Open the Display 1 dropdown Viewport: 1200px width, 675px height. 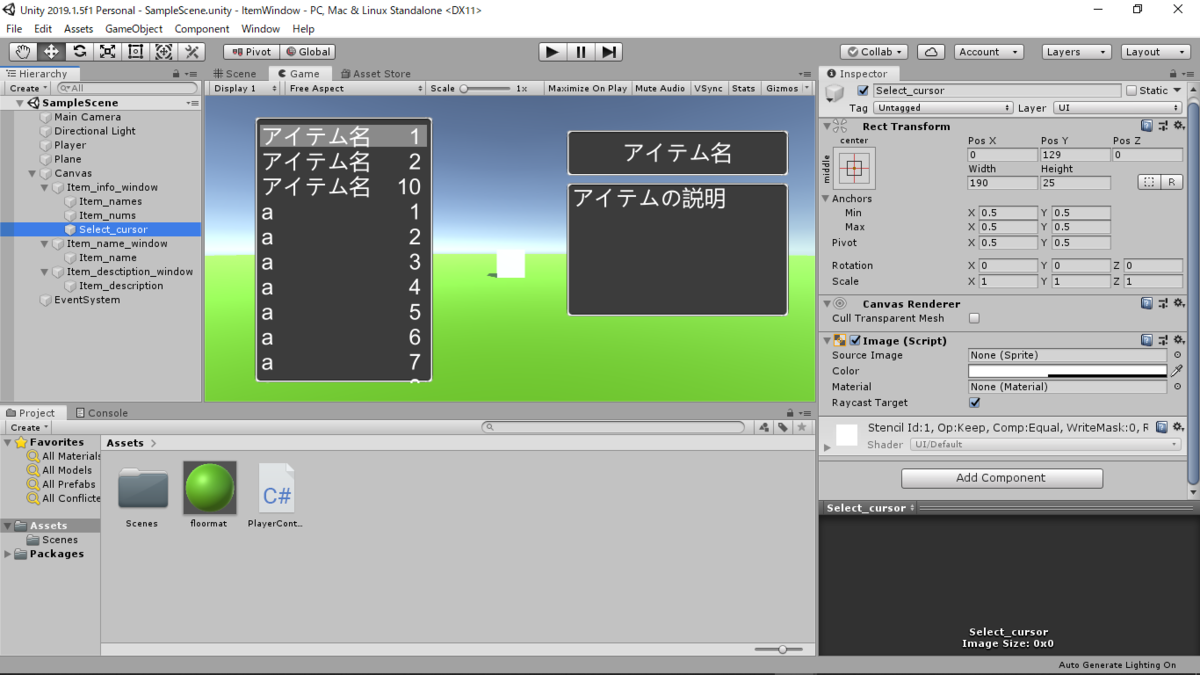[245, 88]
